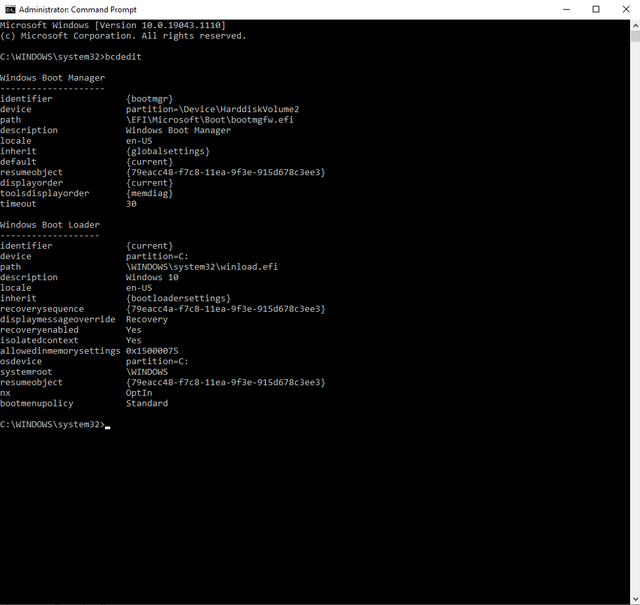Viewport: 640px width, 605px height.
Task: Click the systemroot '\WINDOWS' value
Action: (x=147, y=372)
